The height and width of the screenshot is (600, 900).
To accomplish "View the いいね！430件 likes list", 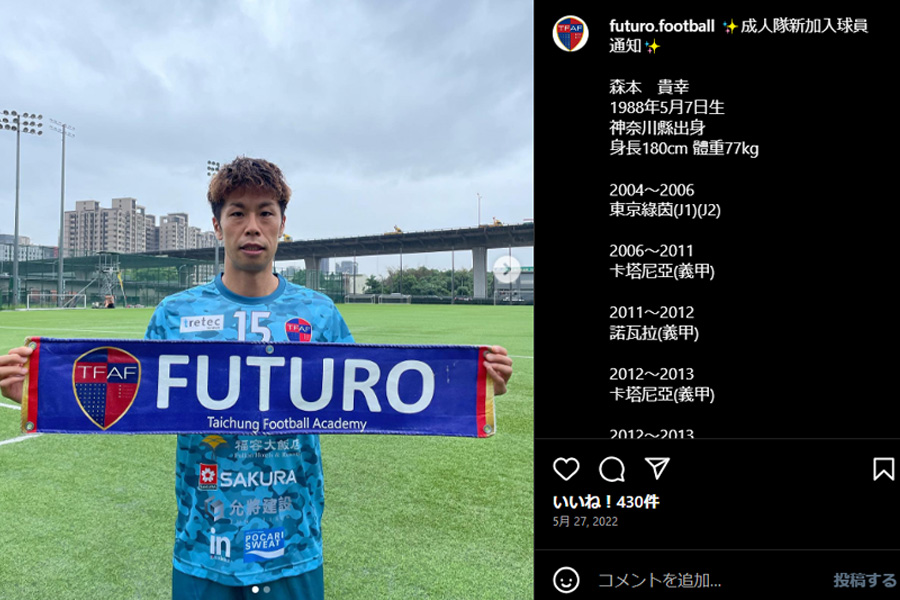I will click(606, 502).
